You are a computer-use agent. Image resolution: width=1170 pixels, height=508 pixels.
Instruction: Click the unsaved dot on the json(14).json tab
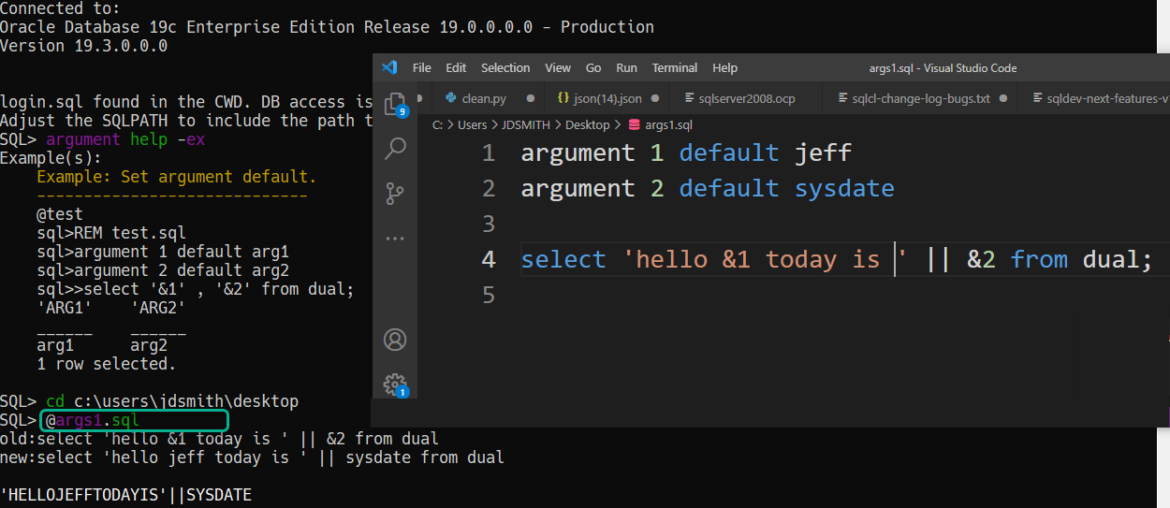coord(654,98)
